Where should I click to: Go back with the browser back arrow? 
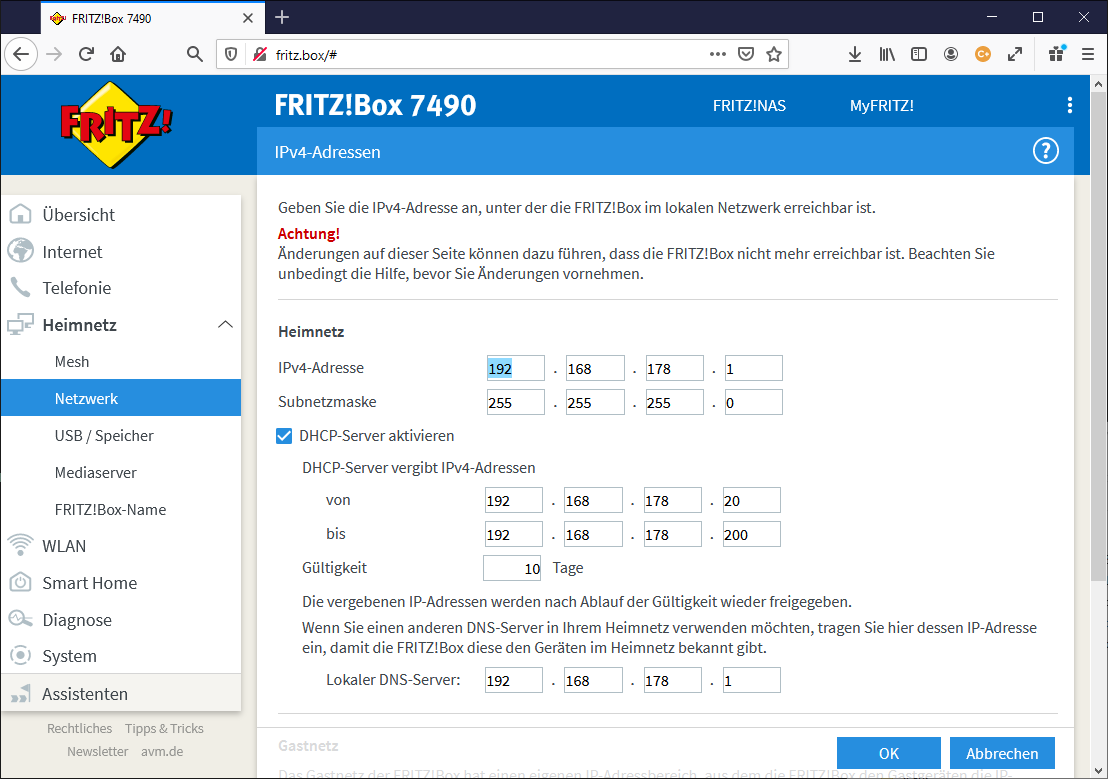pos(21,54)
